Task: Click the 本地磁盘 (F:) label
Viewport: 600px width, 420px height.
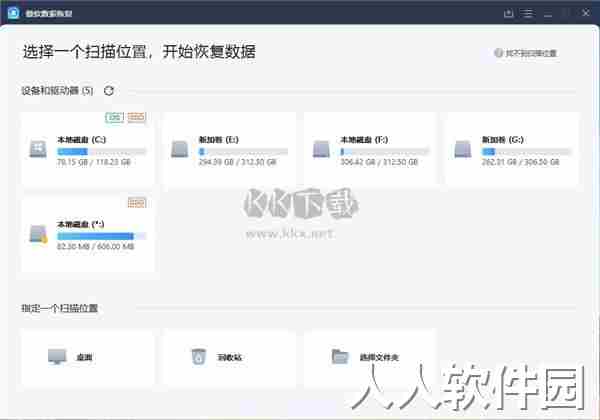Action: 364,140
